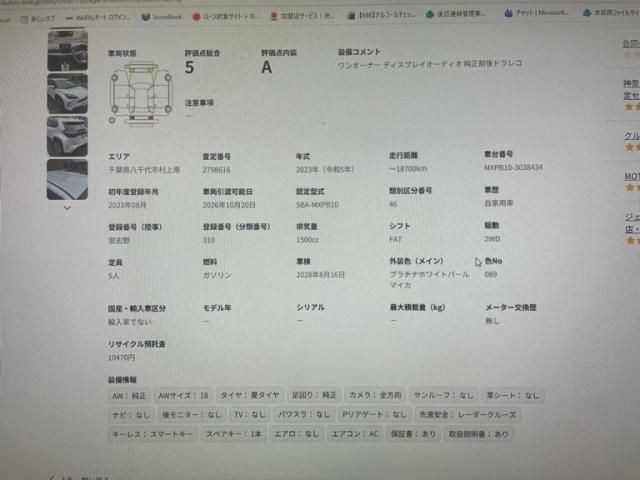Click the 革シート：なし equipment tag
Viewport: 640px width, 480px height.
[x=513, y=395]
